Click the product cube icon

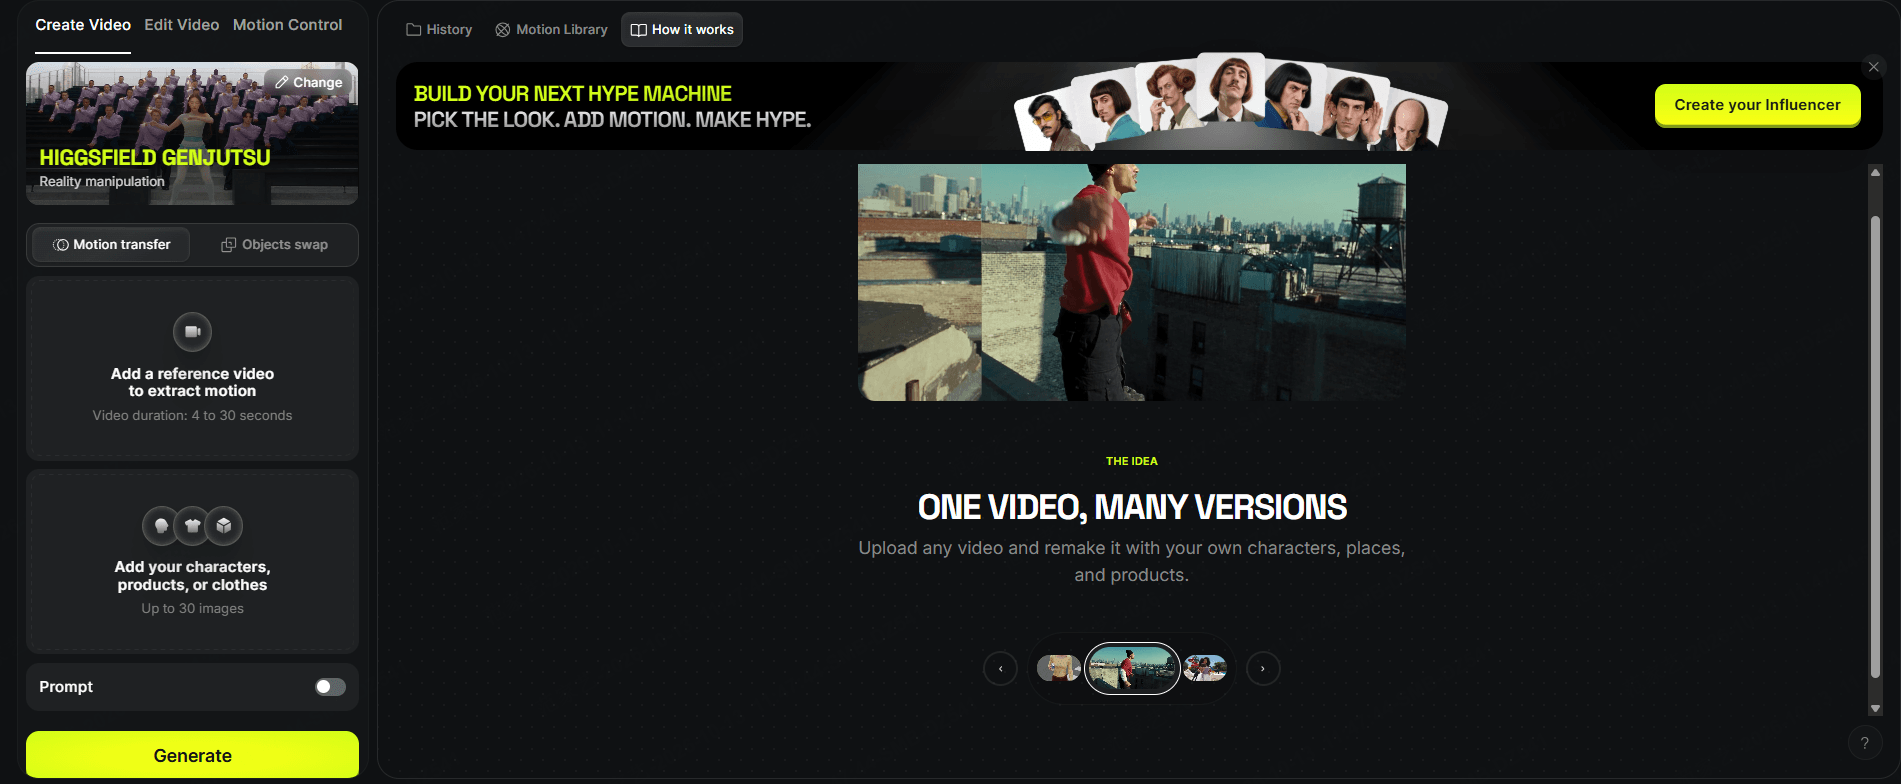[x=224, y=526]
